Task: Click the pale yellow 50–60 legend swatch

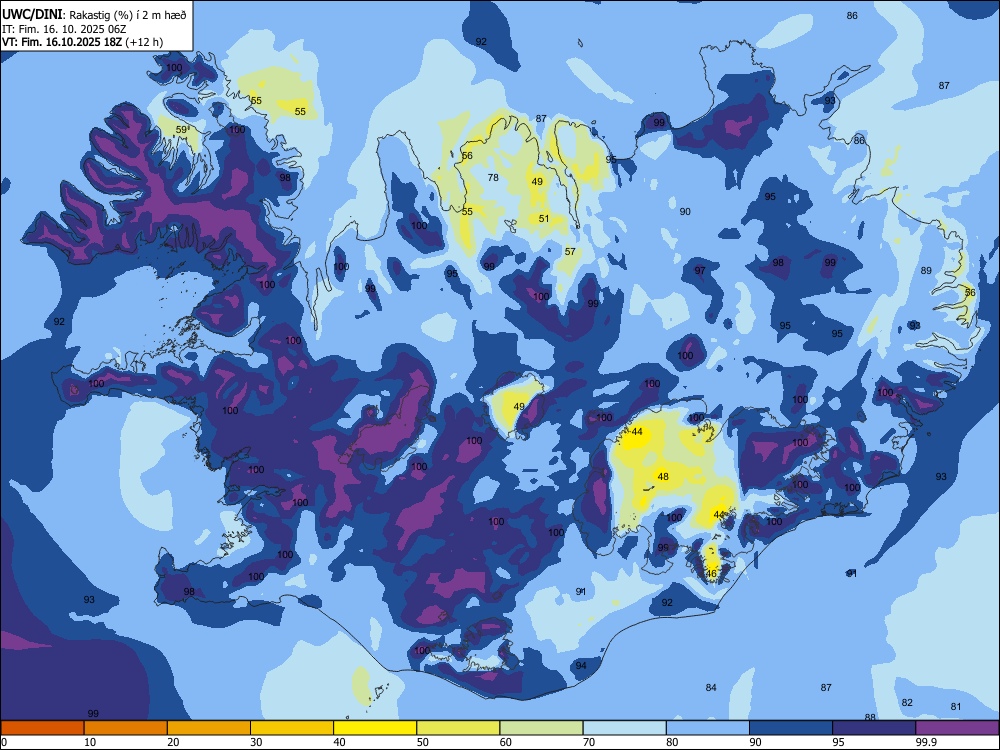Action: point(458,728)
